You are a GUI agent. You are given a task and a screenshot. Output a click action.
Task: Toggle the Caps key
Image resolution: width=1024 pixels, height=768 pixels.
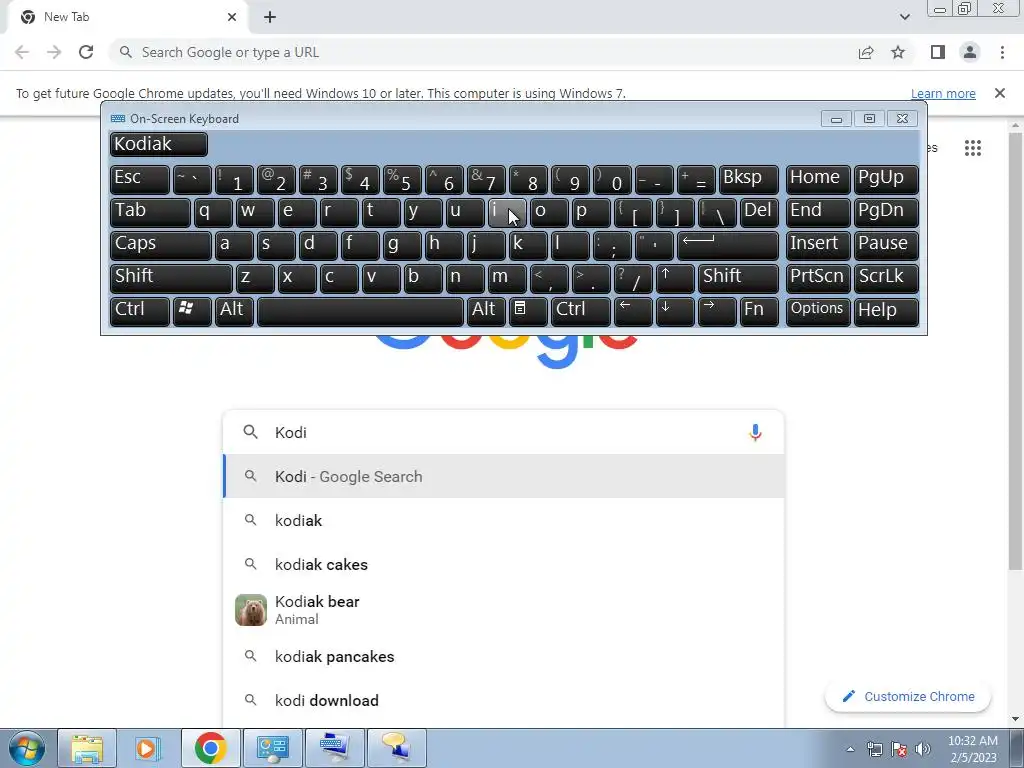pos(161,245)
